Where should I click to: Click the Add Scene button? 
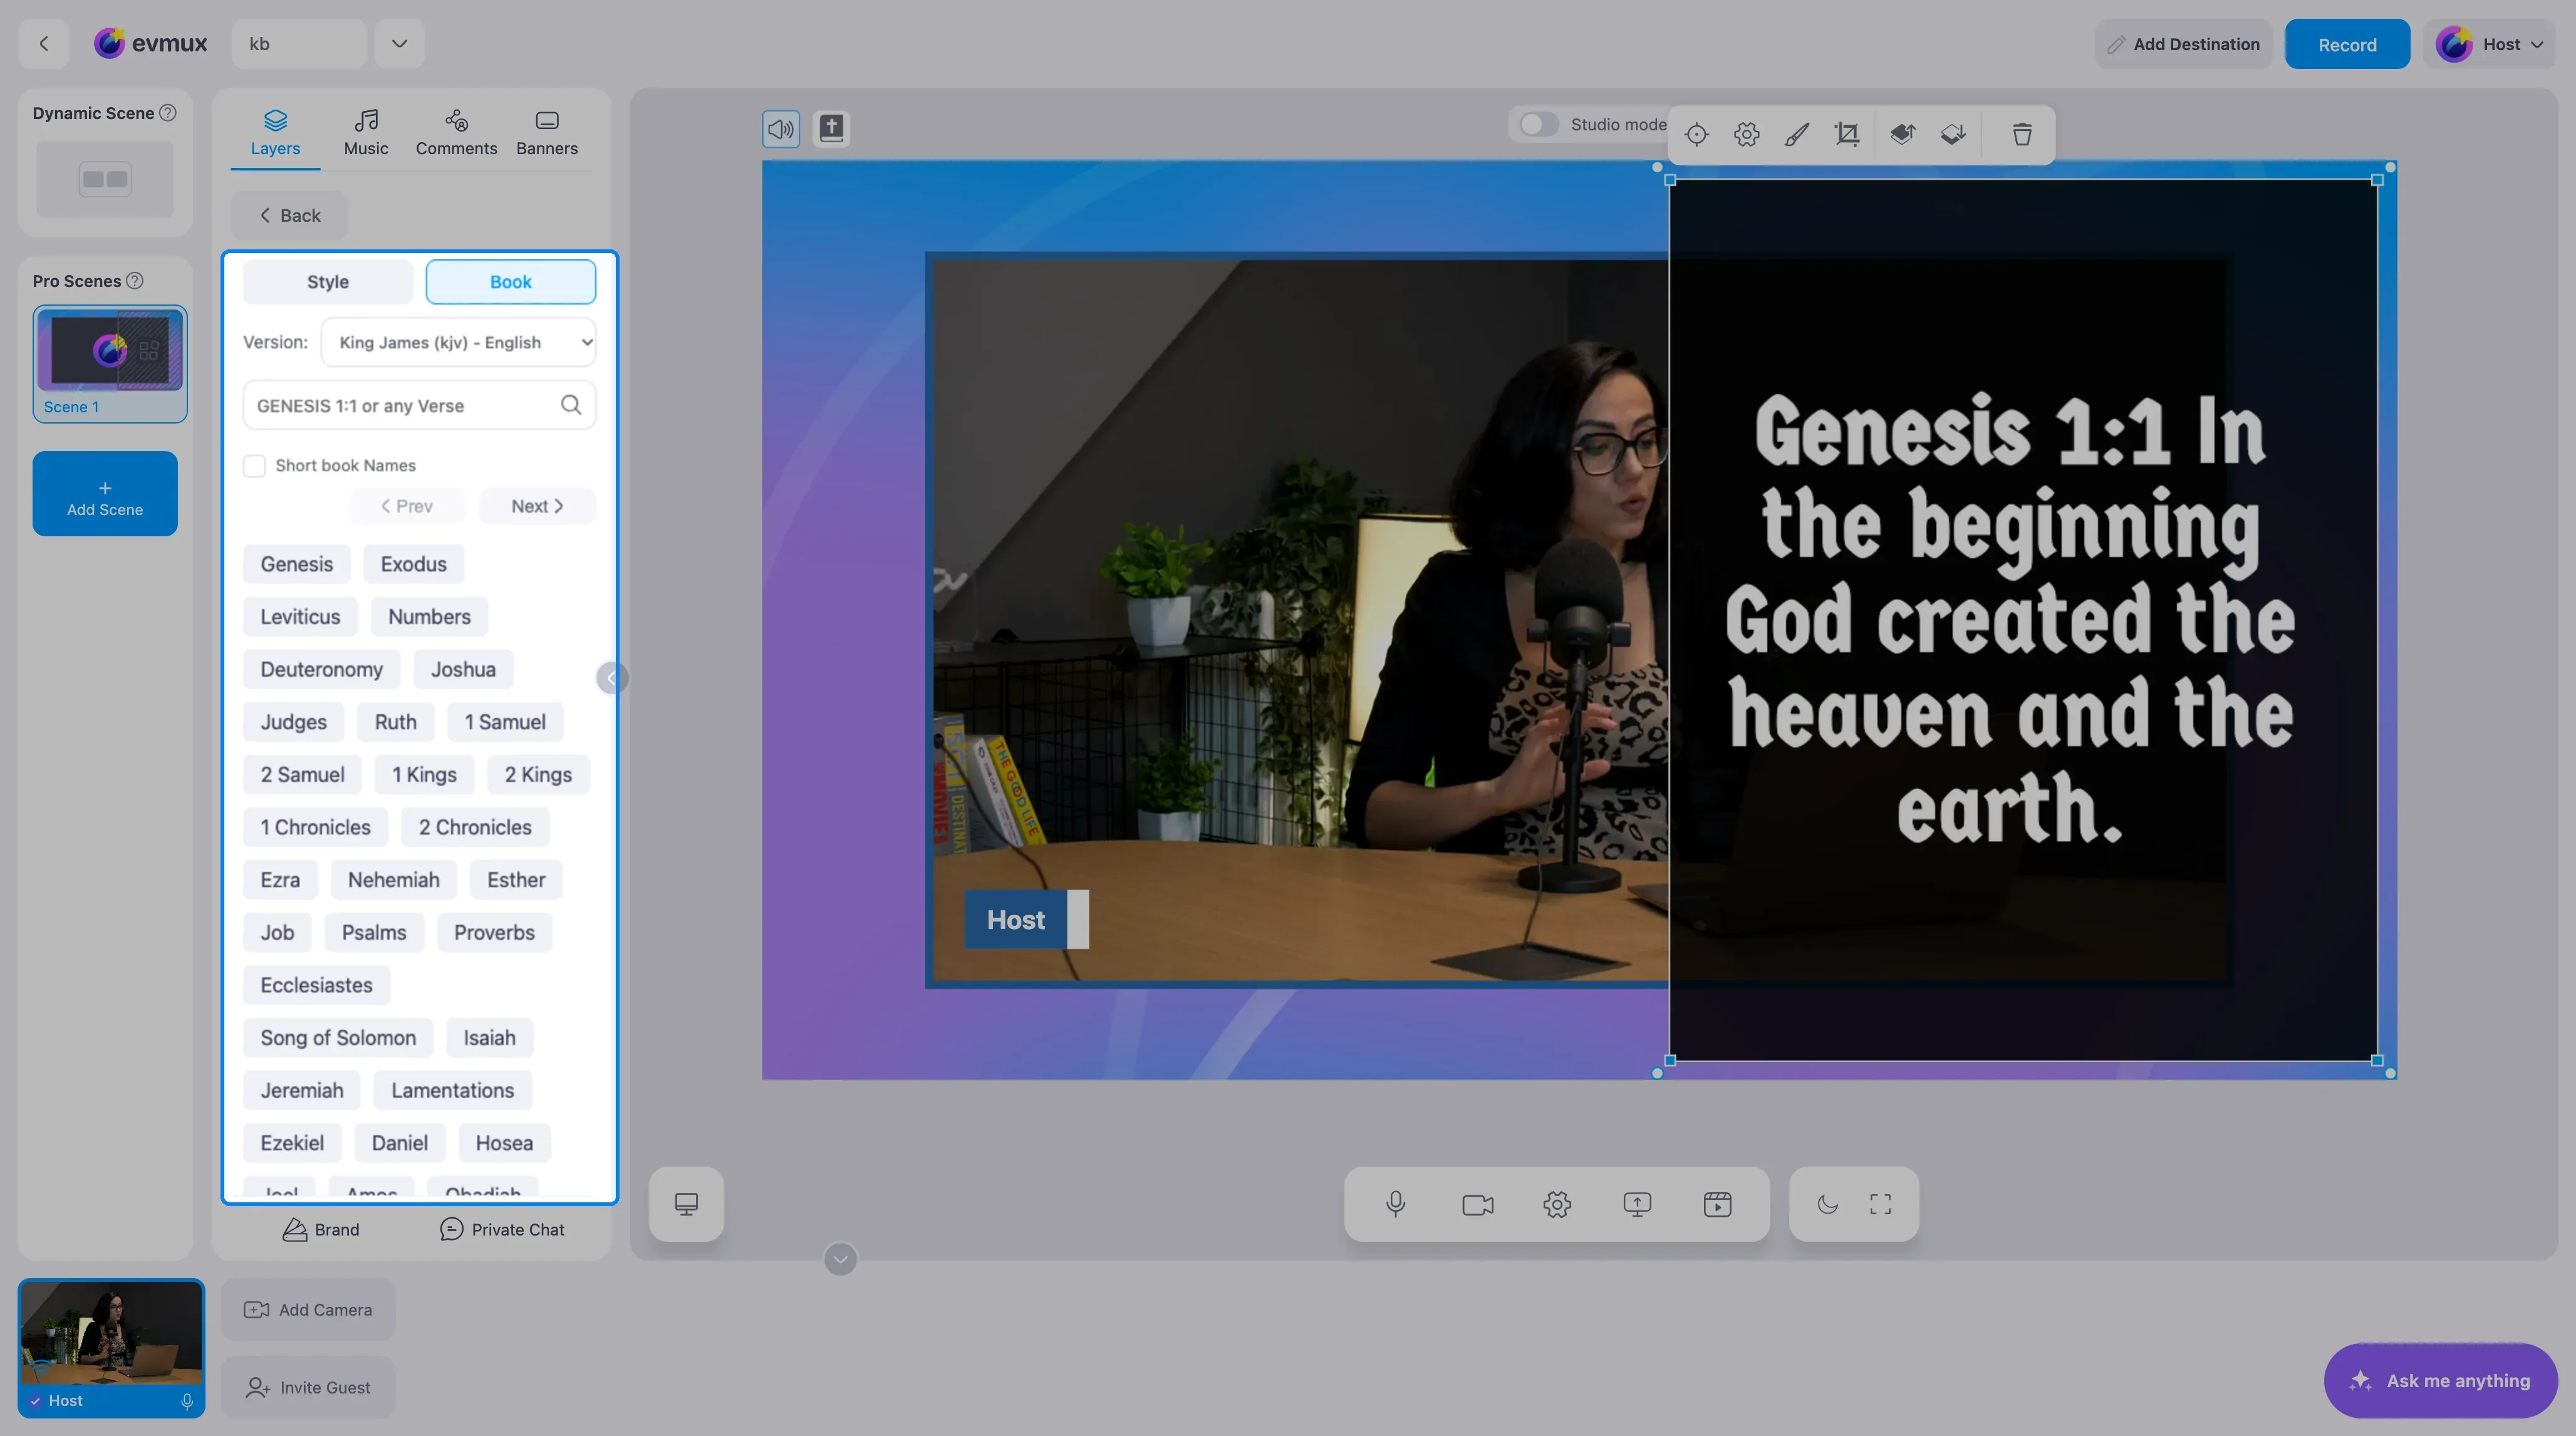coord(105,494)
